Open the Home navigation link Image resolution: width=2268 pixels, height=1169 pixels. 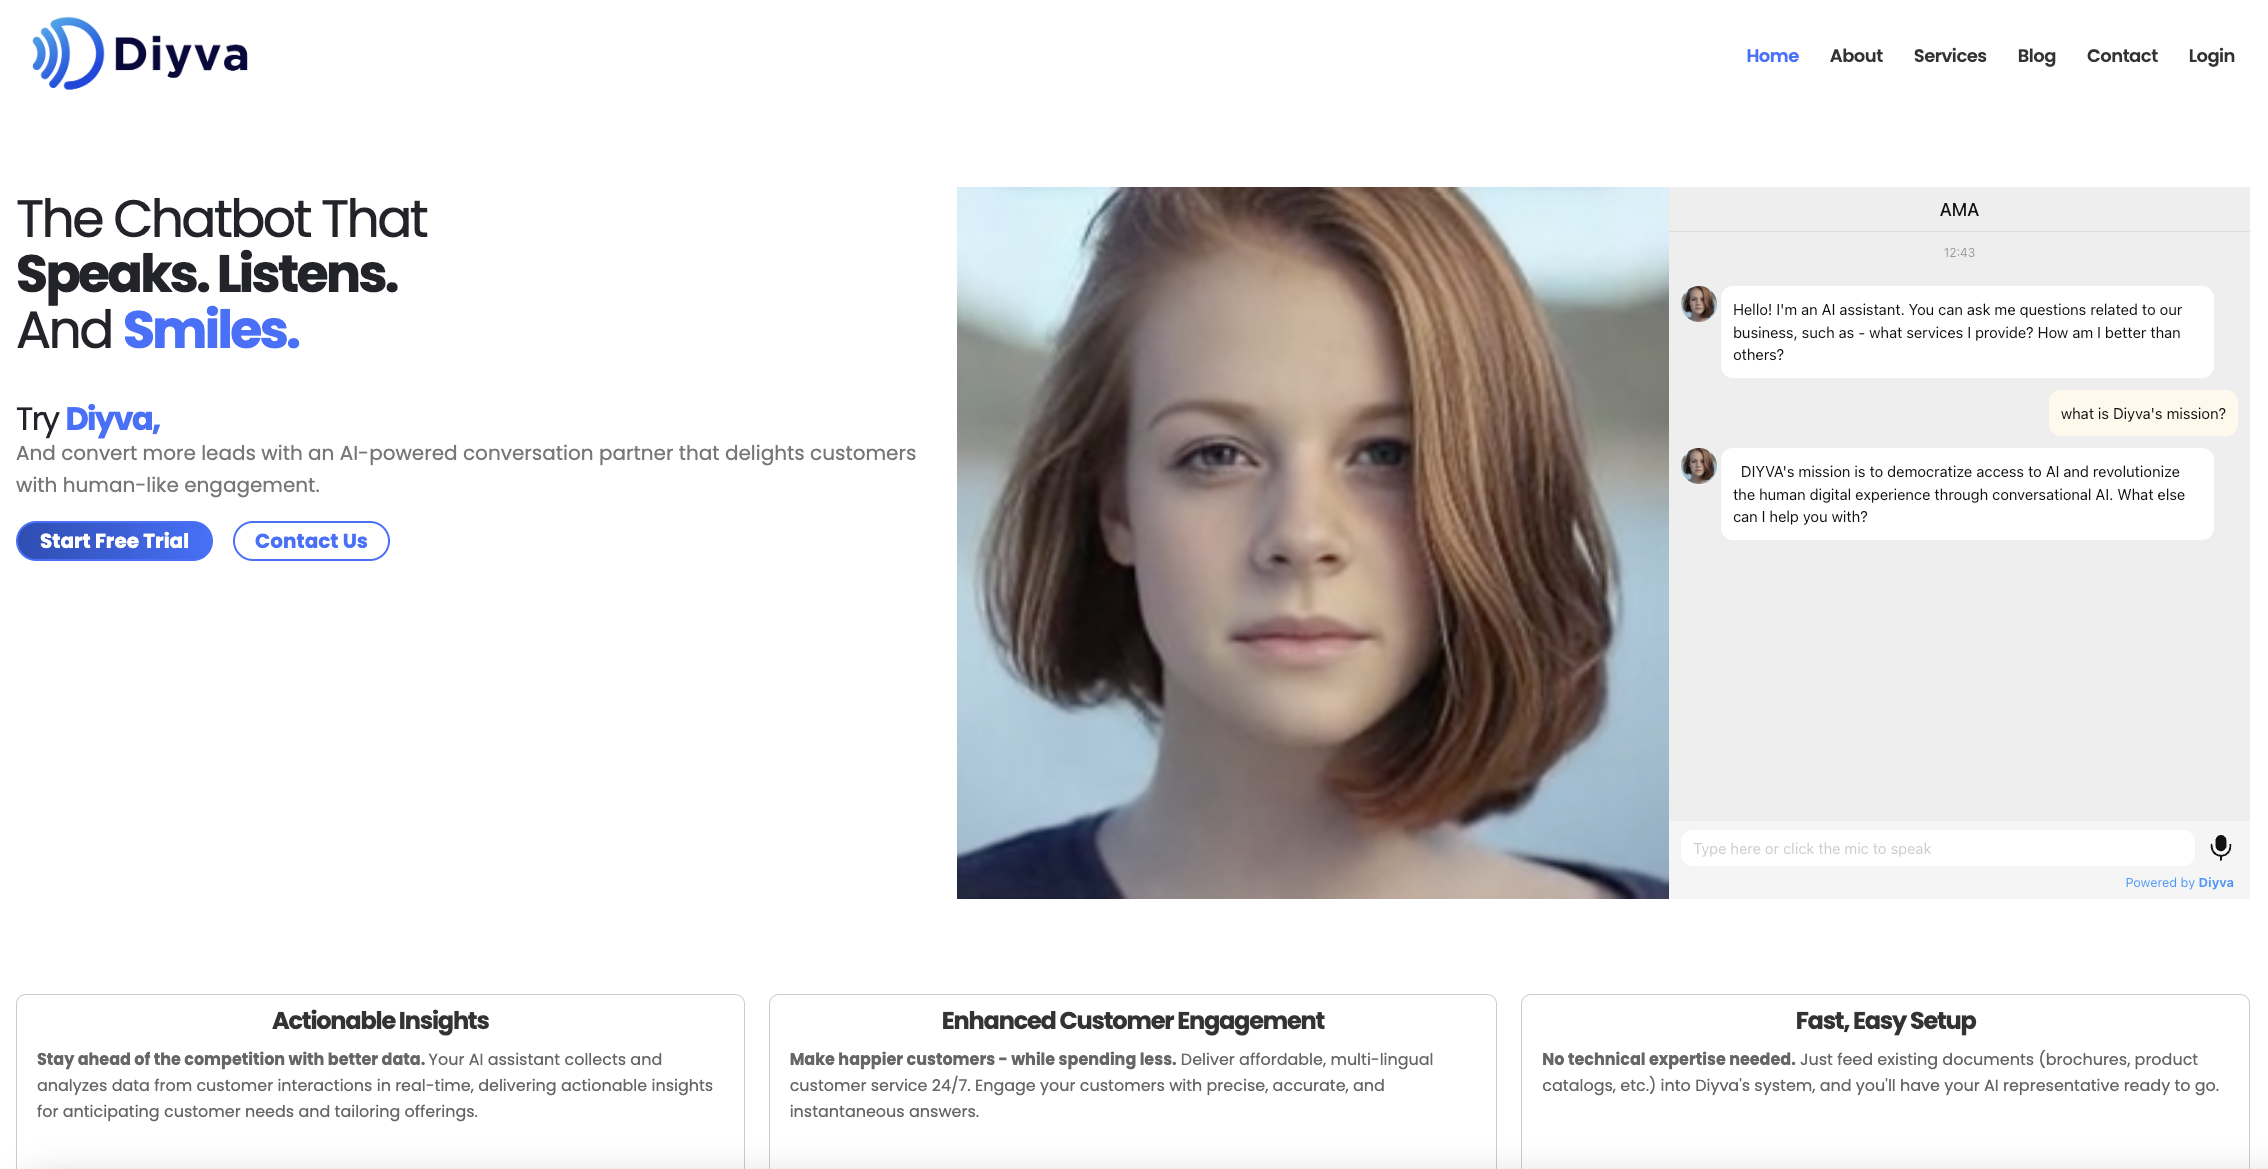(x=1772, y=56)
